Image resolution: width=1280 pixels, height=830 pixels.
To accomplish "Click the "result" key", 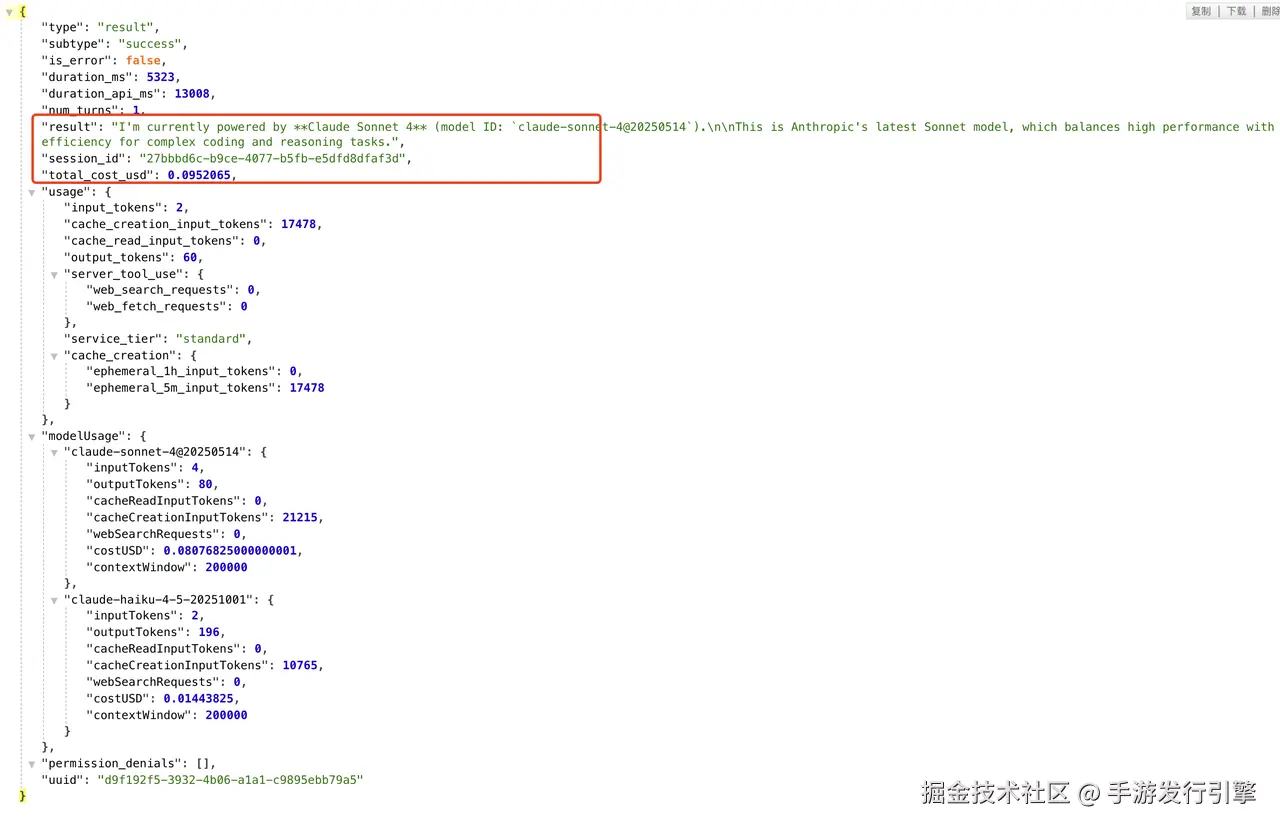I will tap(69, 127).
